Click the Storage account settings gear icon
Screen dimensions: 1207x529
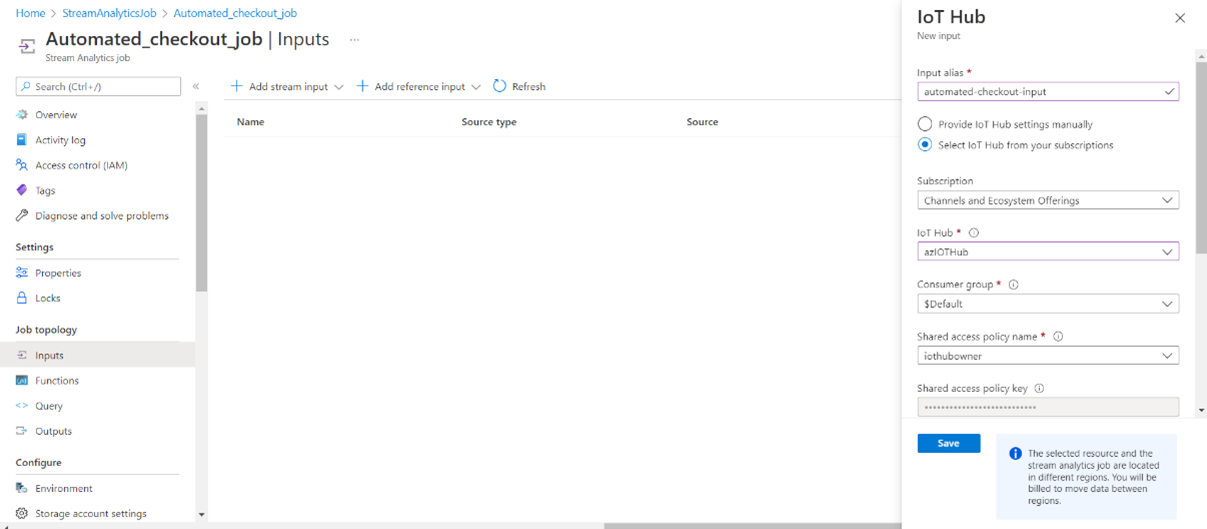22,513
